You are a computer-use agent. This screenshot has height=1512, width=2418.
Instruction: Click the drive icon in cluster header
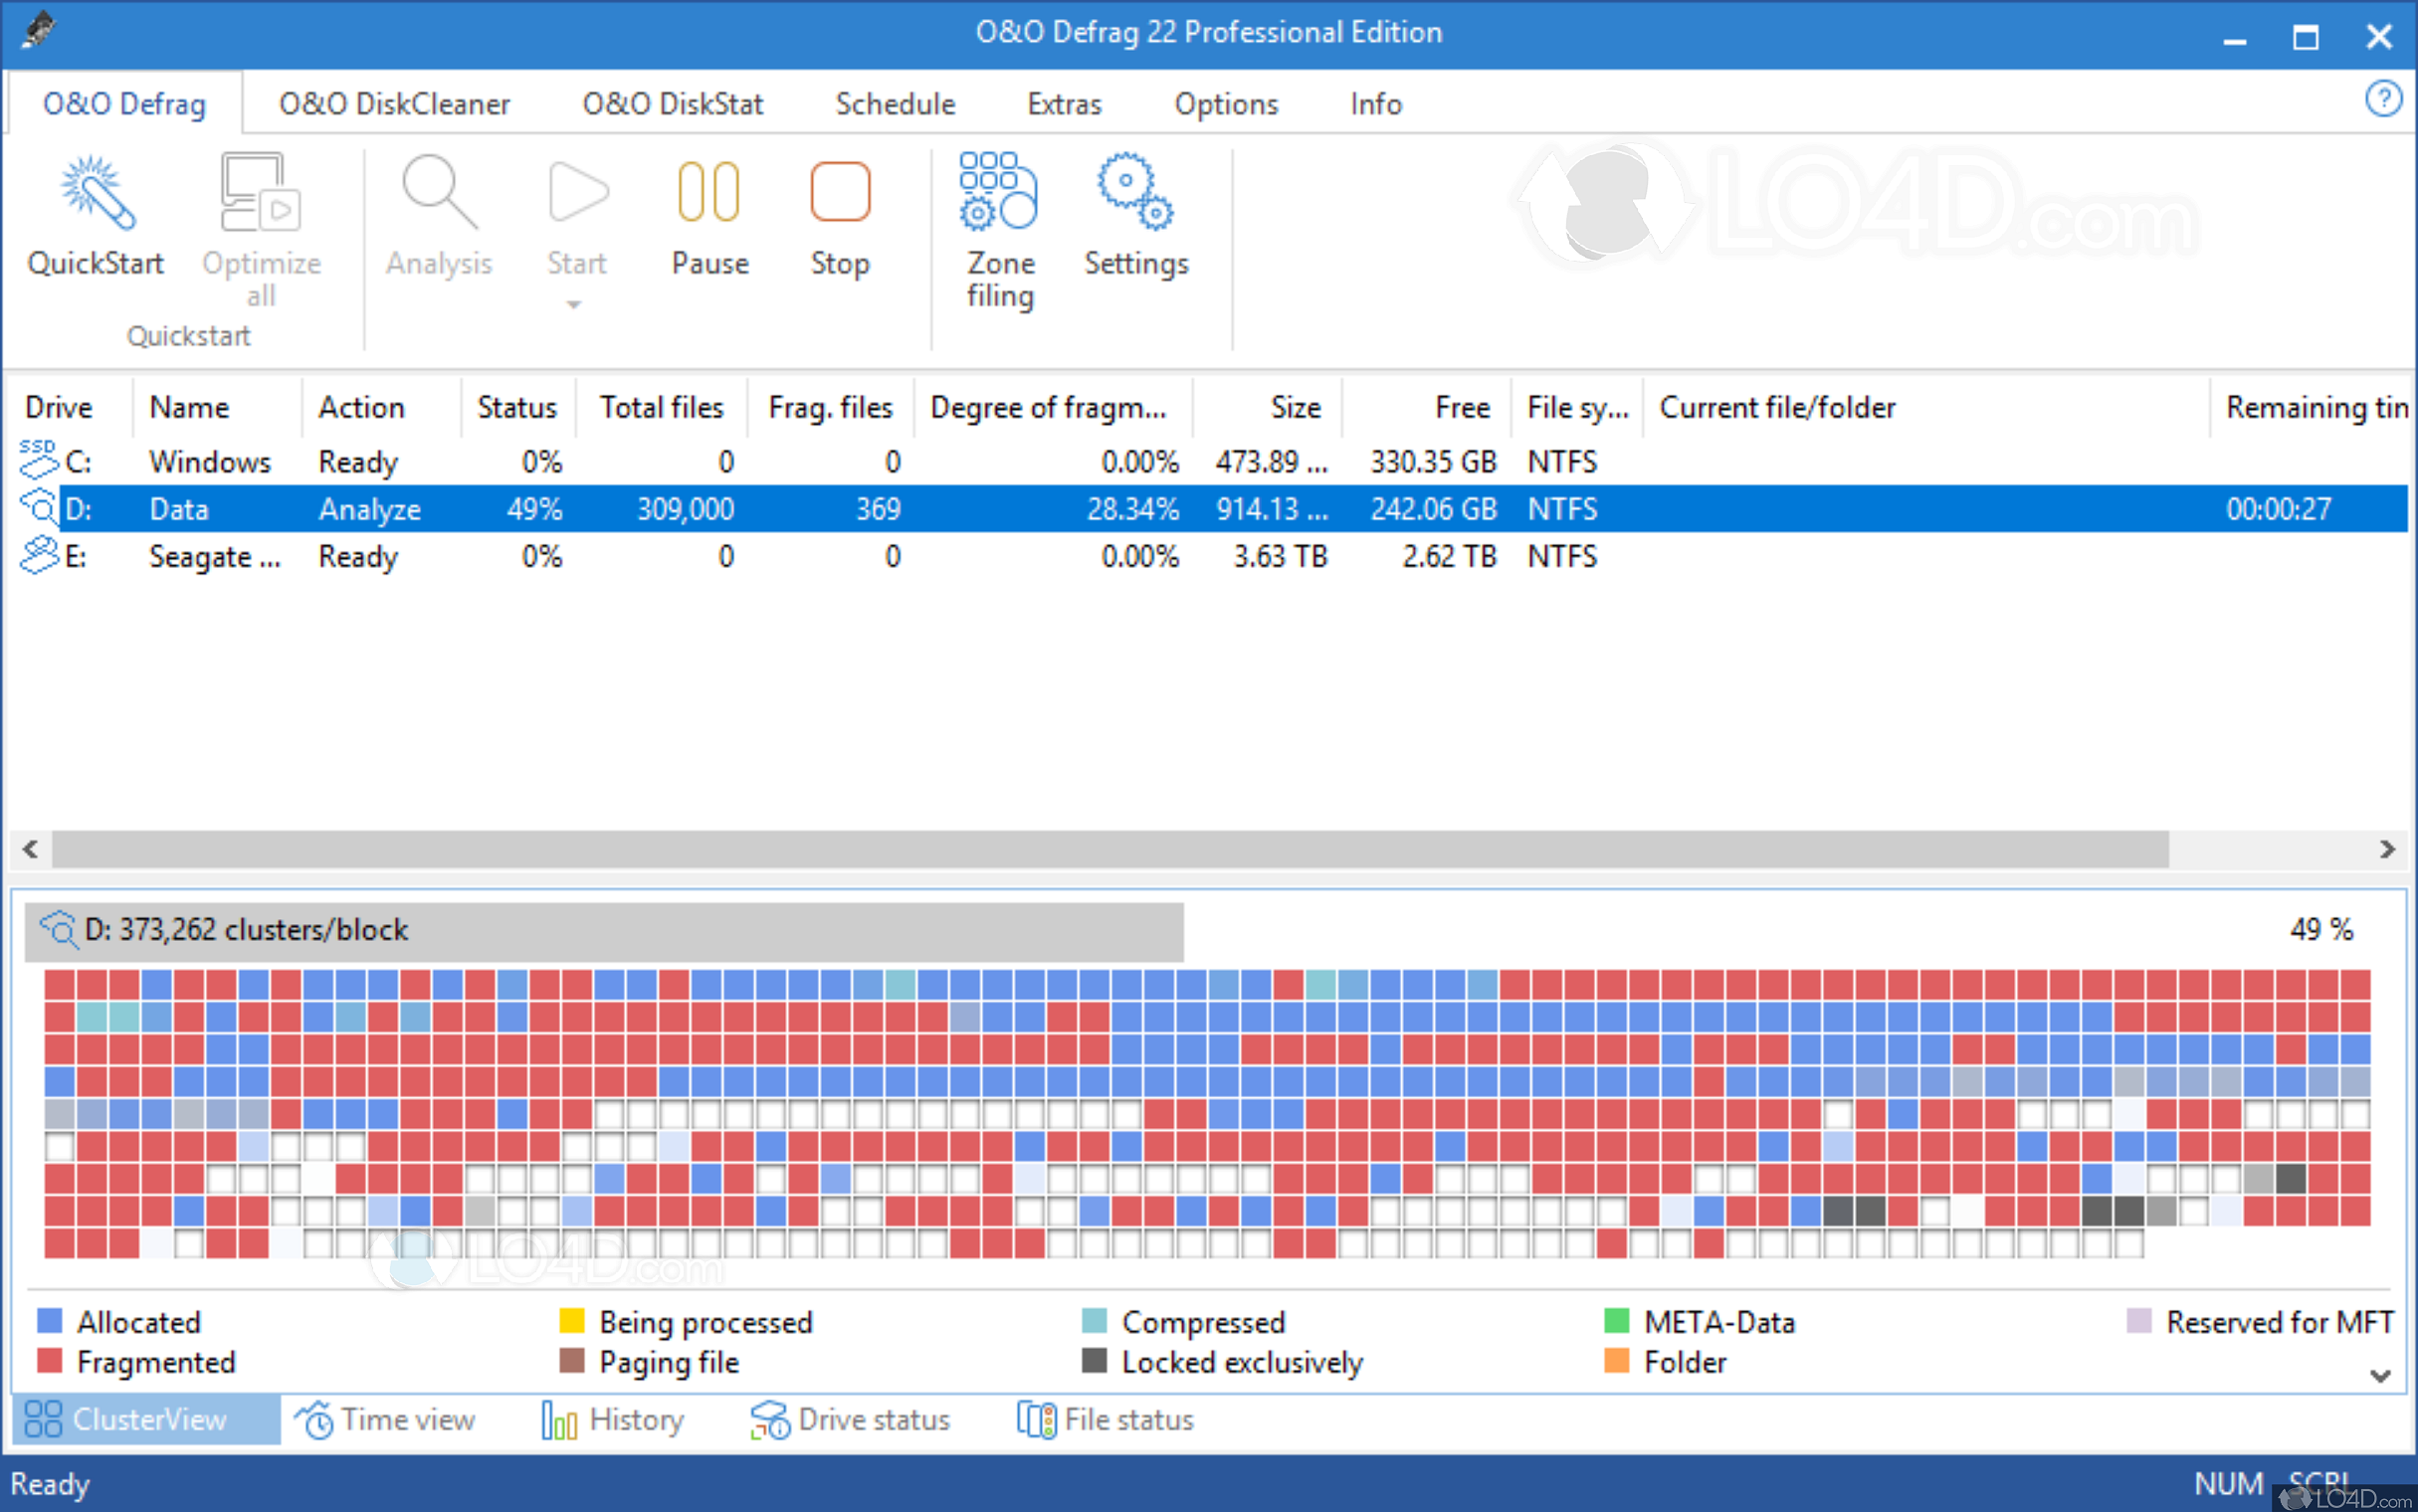[x=58, y=929]
